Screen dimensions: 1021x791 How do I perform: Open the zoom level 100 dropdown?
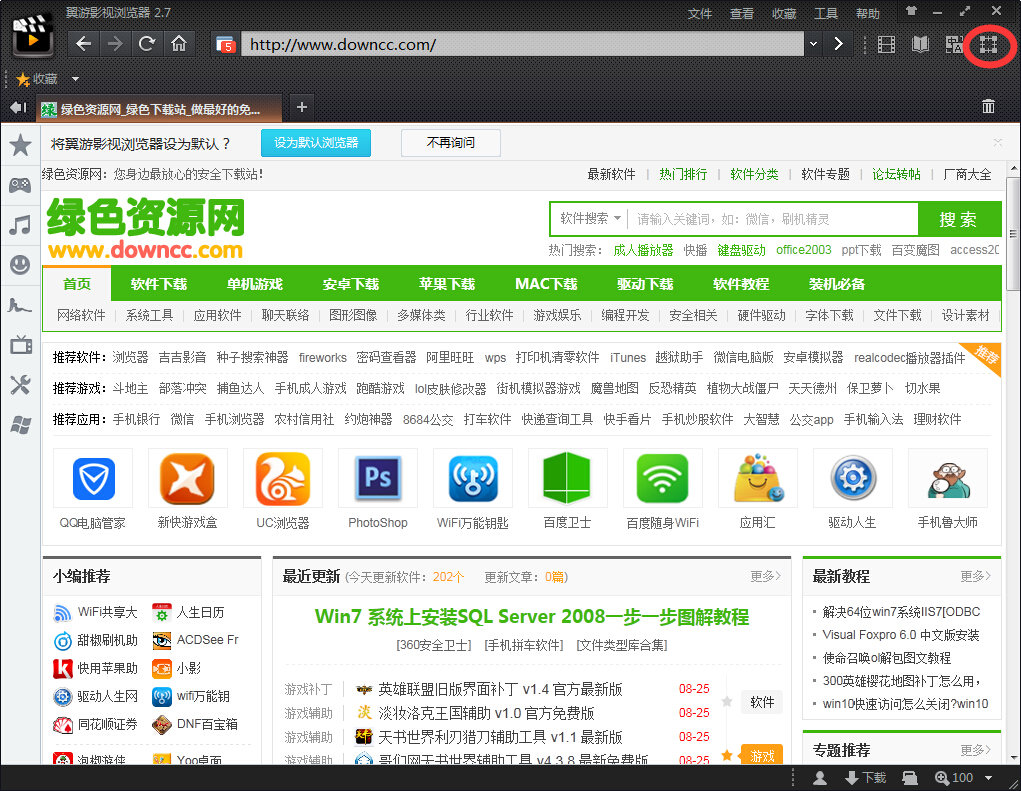pyautogui.click(x=988, y=777)
